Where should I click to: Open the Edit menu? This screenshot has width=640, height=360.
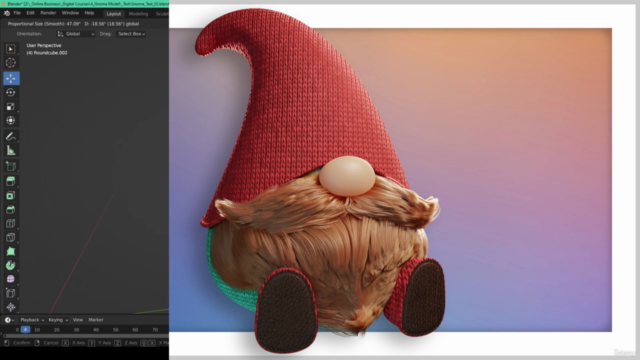click(31, 13)
